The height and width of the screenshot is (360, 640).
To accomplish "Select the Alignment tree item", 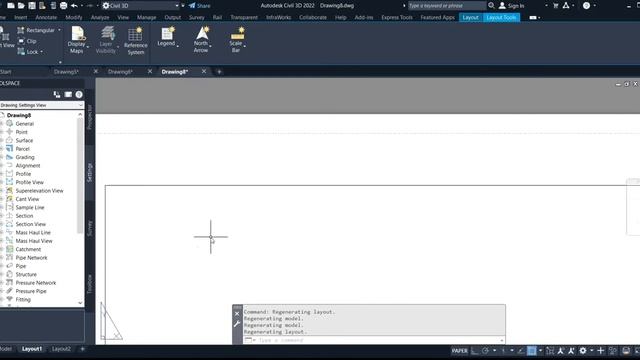I will point(28,166).
